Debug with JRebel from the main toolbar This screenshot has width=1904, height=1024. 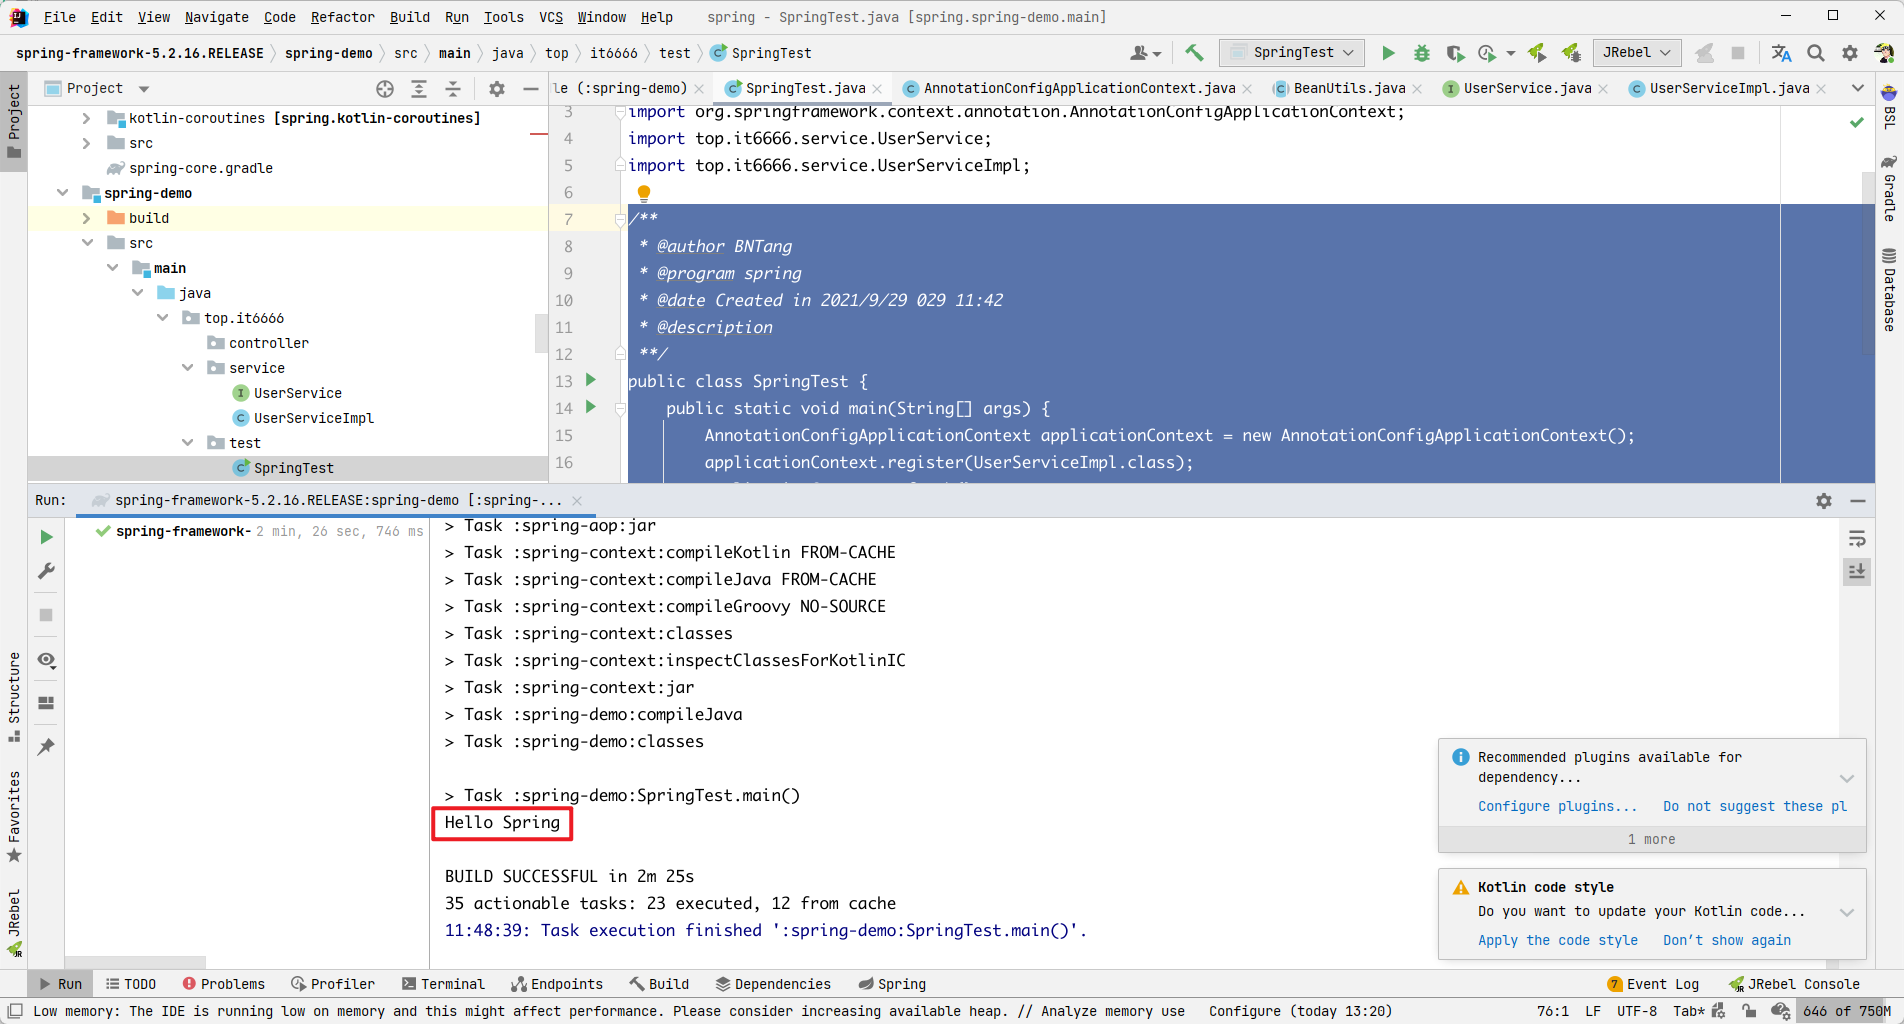[1571, 53]
